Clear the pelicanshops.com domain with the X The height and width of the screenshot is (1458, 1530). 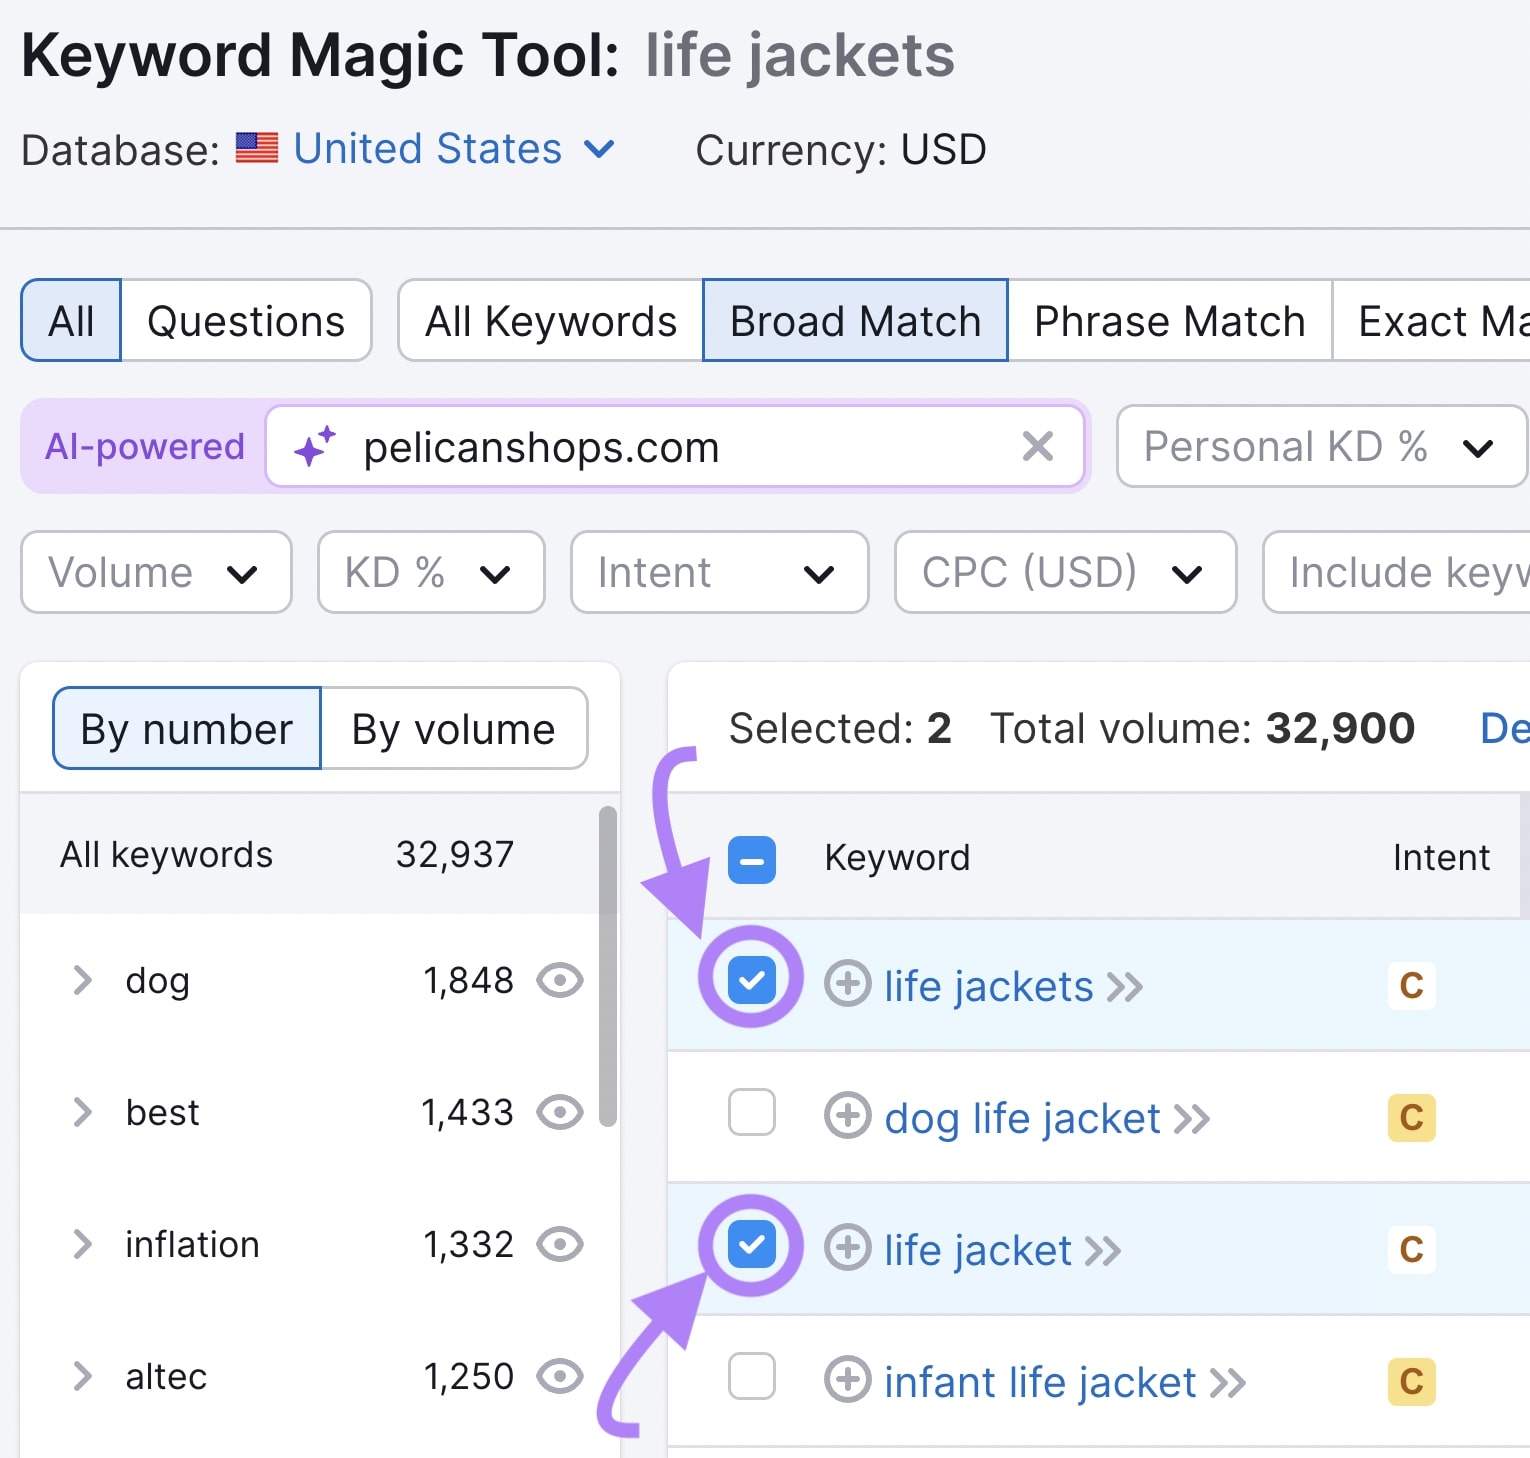click(x=1038, y=446)
